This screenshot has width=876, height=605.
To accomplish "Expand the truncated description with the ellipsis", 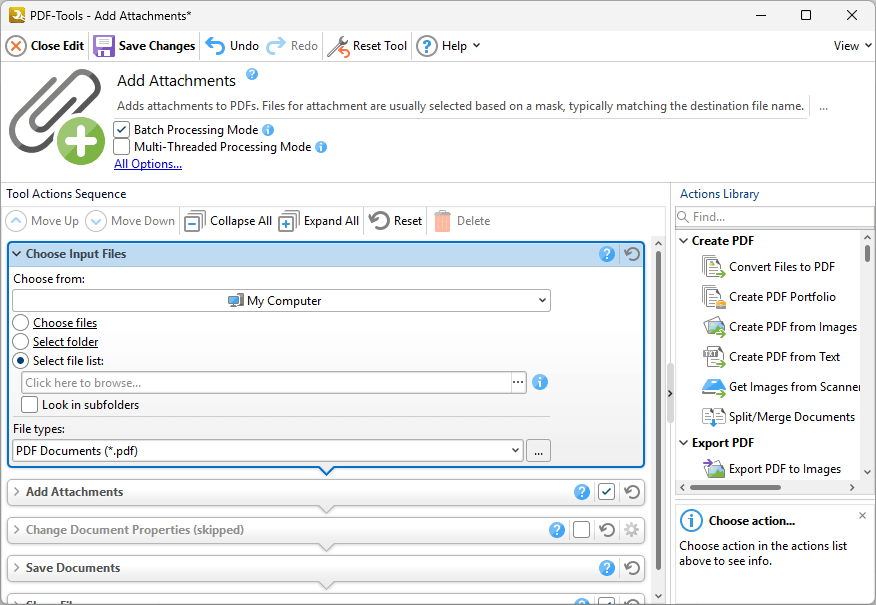I will click(x=823, y=107).
